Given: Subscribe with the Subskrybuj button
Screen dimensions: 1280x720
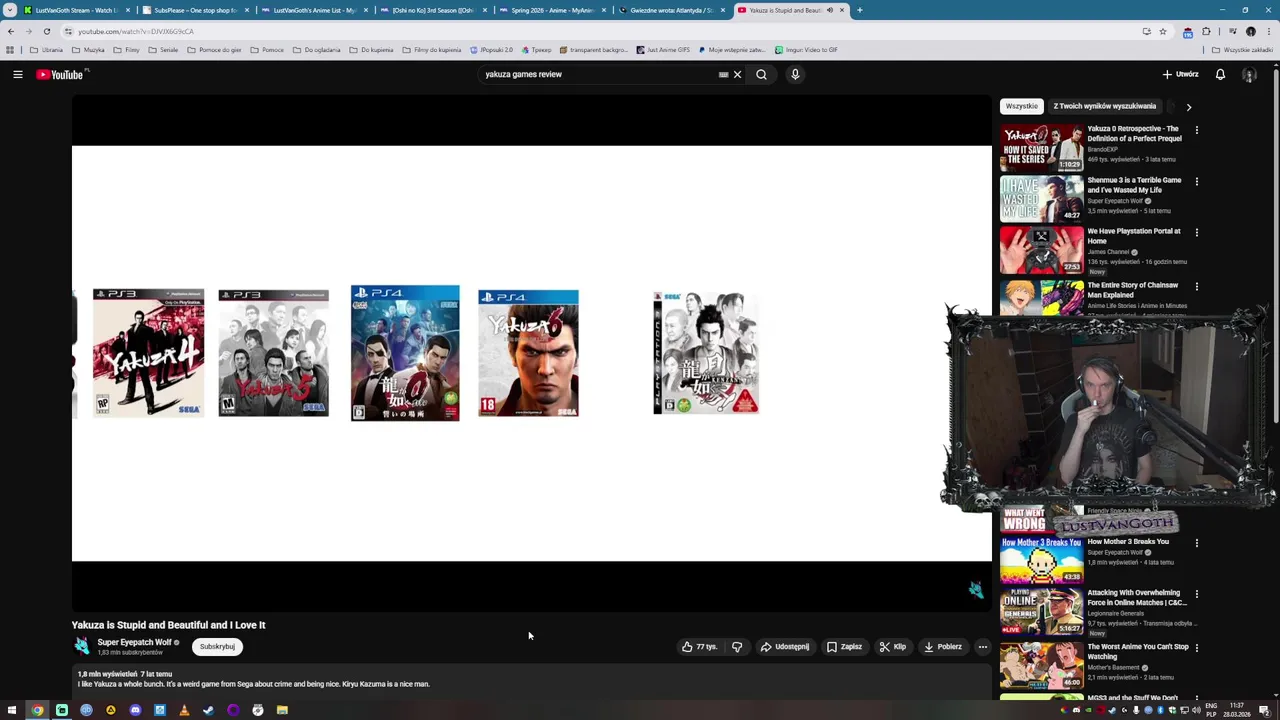Looking at the screenshot, I should [x=217, y=647].
